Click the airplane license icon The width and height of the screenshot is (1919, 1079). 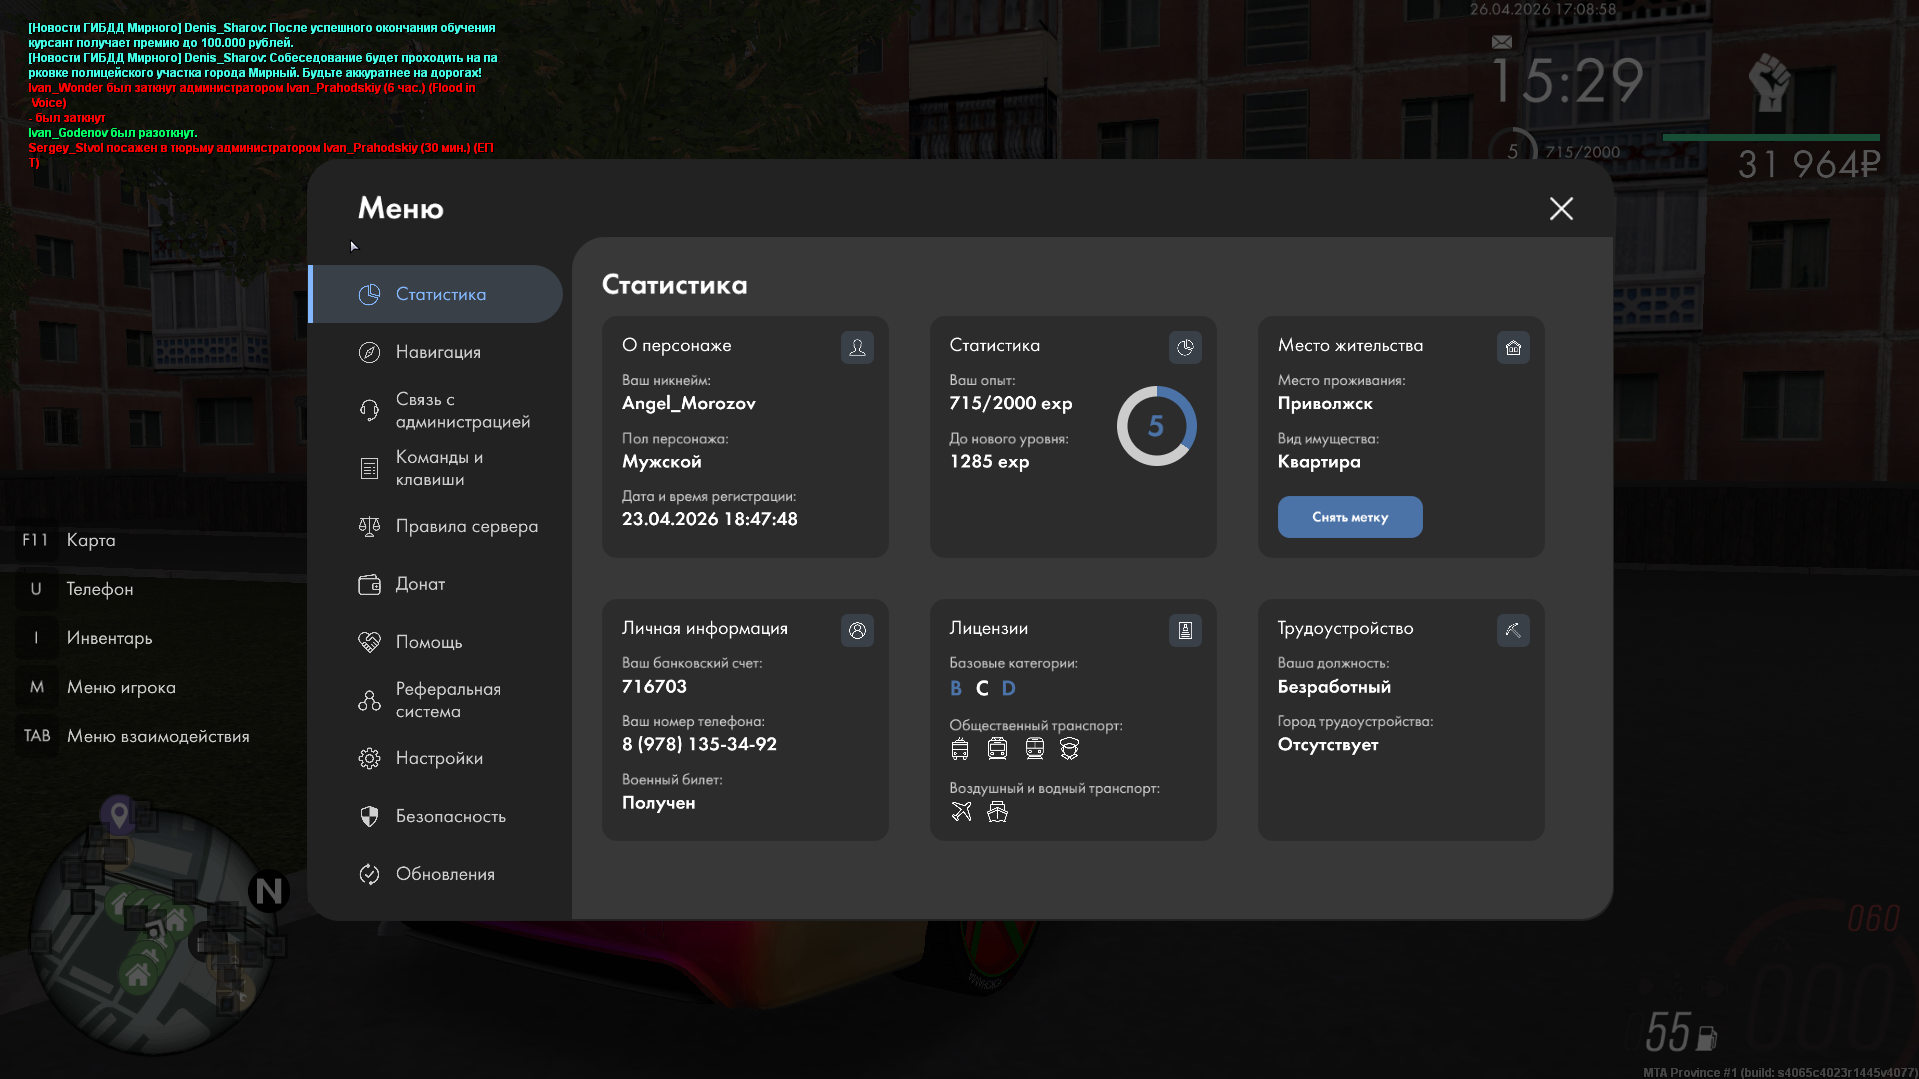click(x=961, y=811)
